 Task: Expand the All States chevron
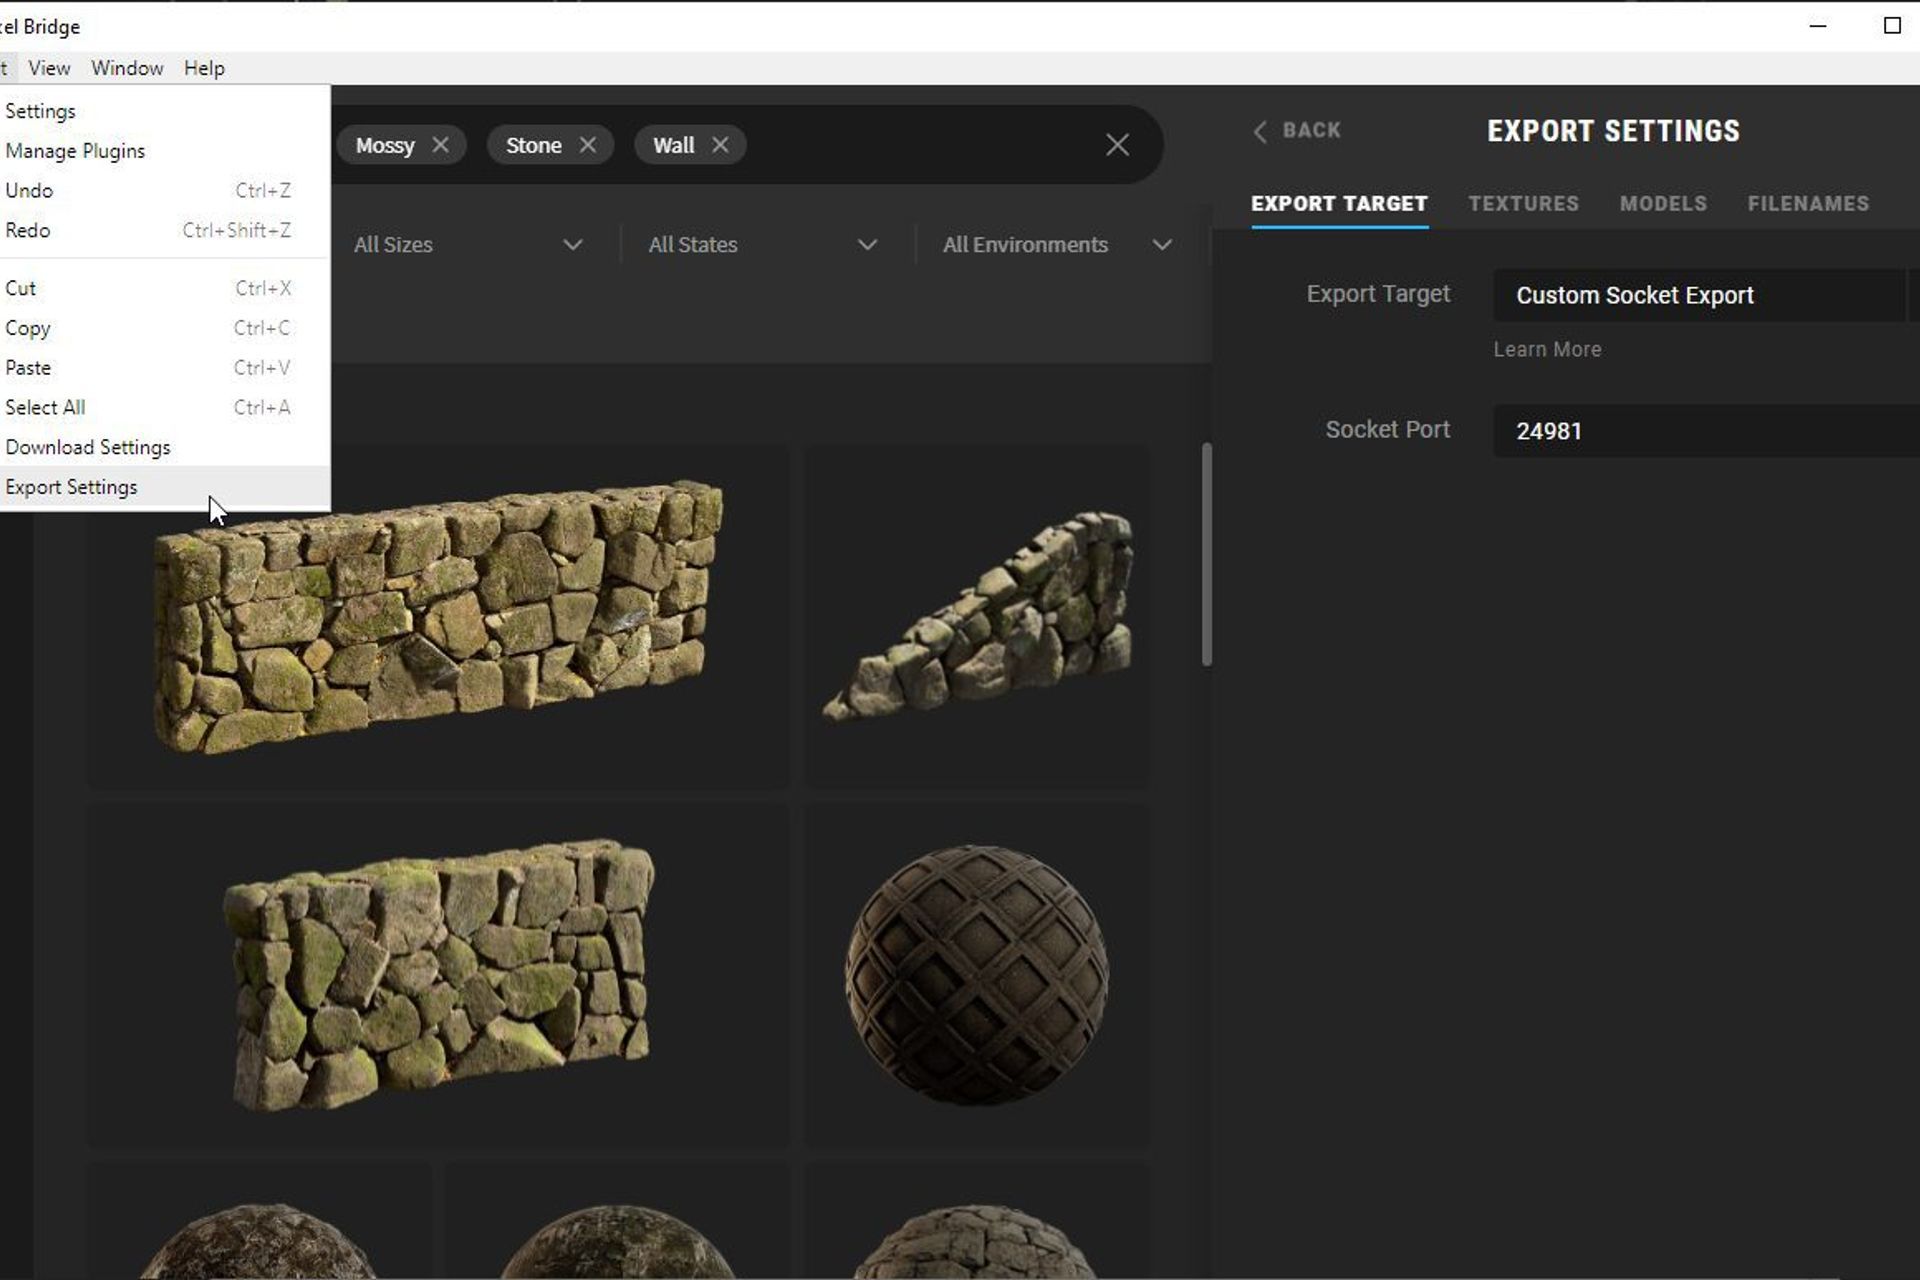coord(868,244)
